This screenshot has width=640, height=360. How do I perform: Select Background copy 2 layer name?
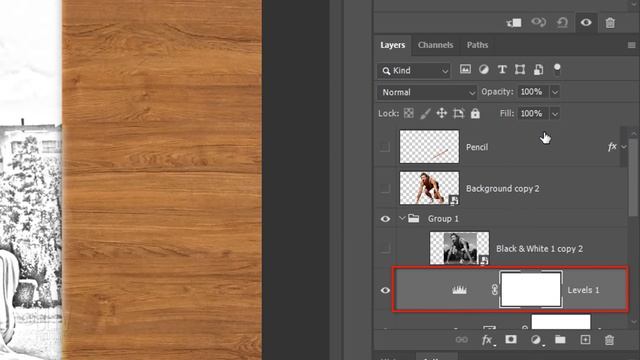point(502,189)
